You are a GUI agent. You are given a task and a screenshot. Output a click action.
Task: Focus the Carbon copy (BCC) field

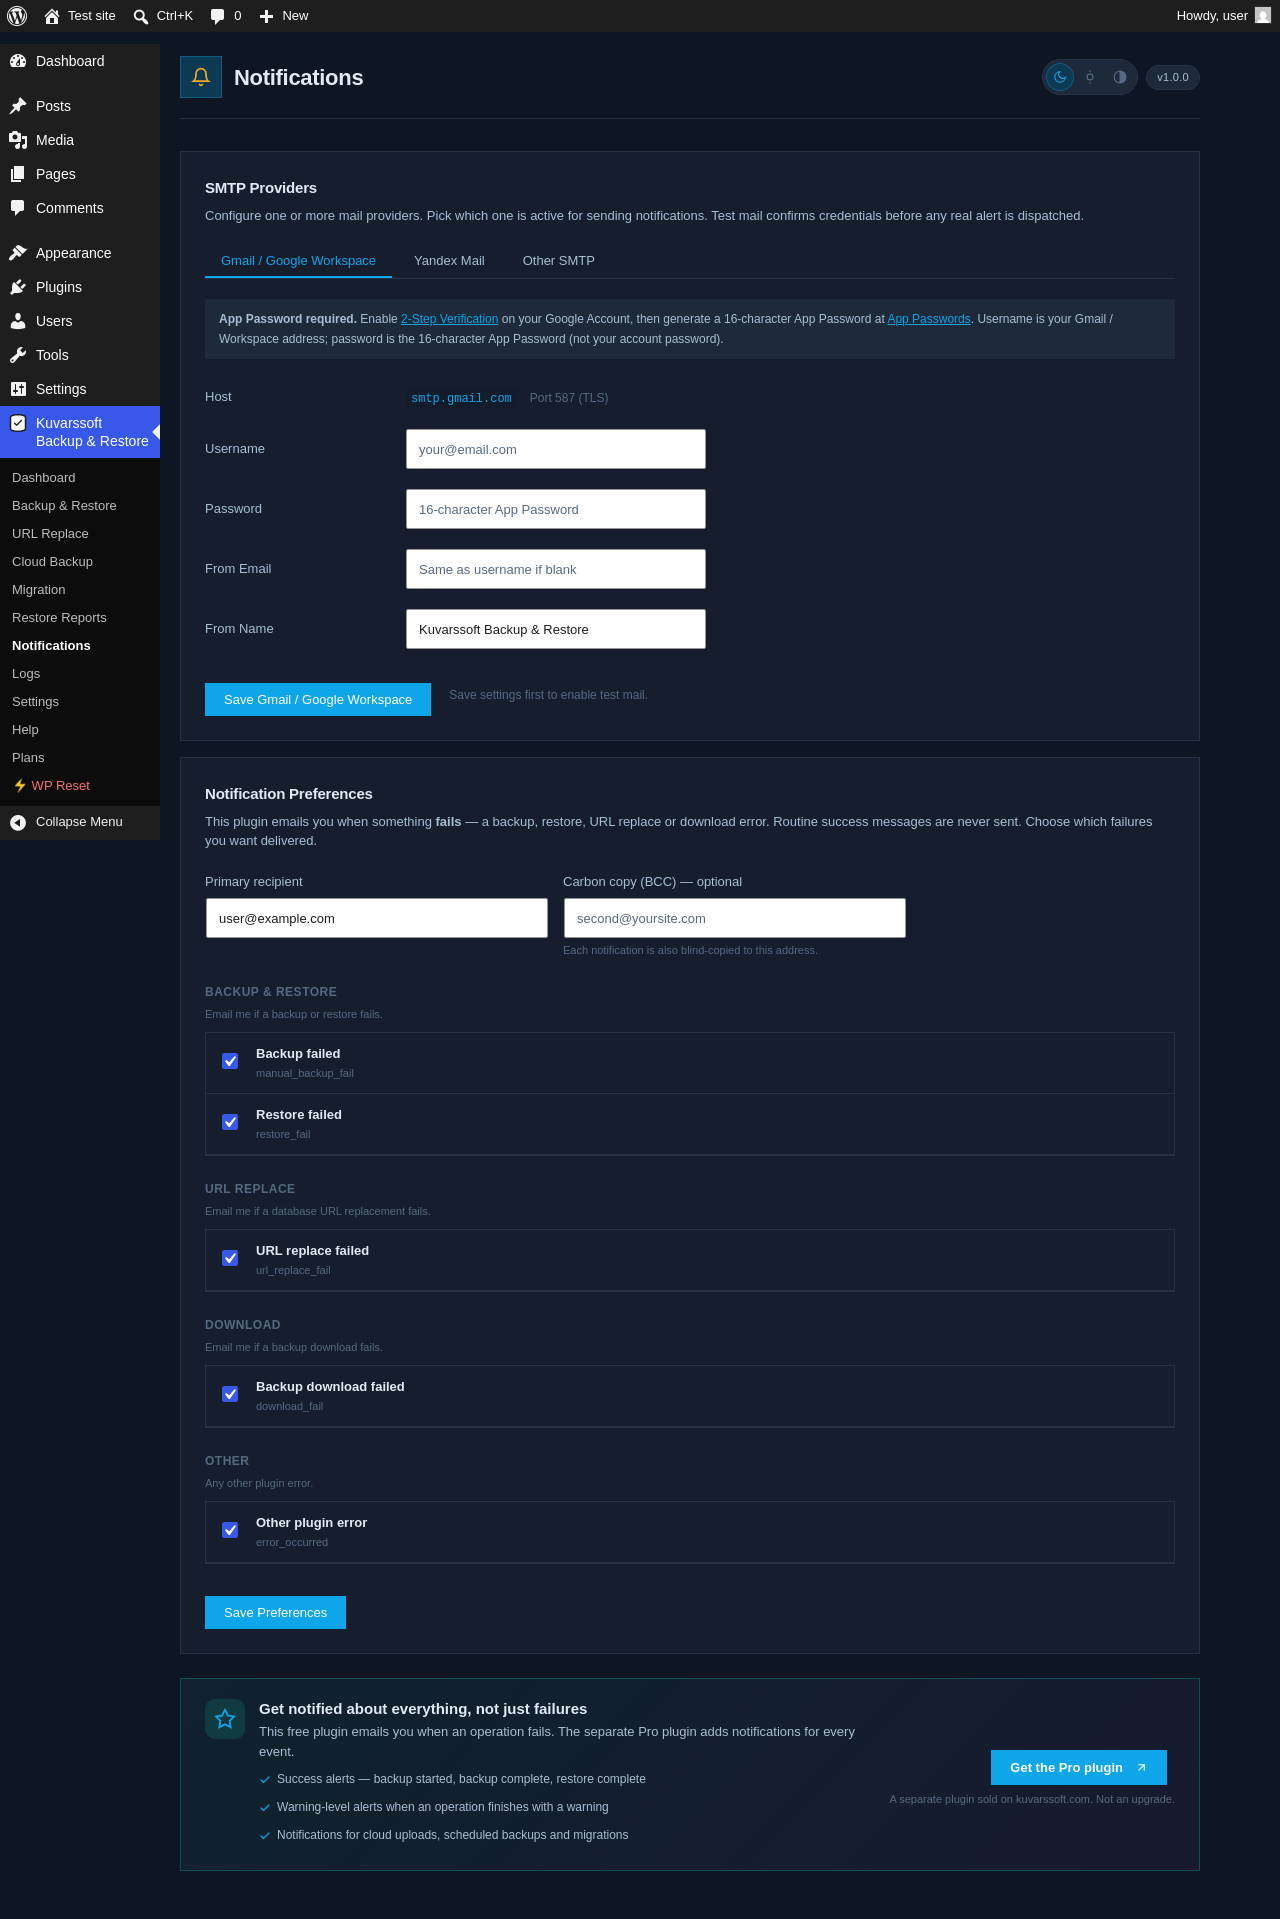(x=735, y=918)
